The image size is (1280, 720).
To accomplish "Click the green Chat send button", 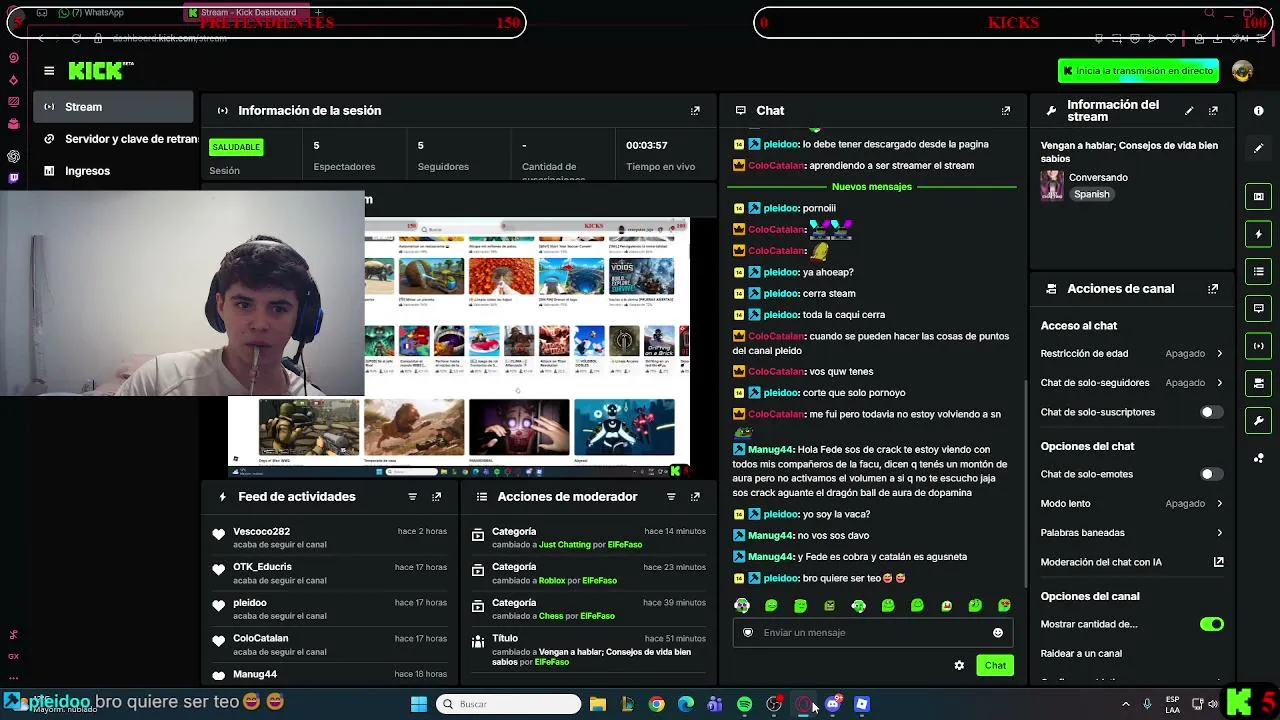I will pyautogui.click(x=995, y=666).
